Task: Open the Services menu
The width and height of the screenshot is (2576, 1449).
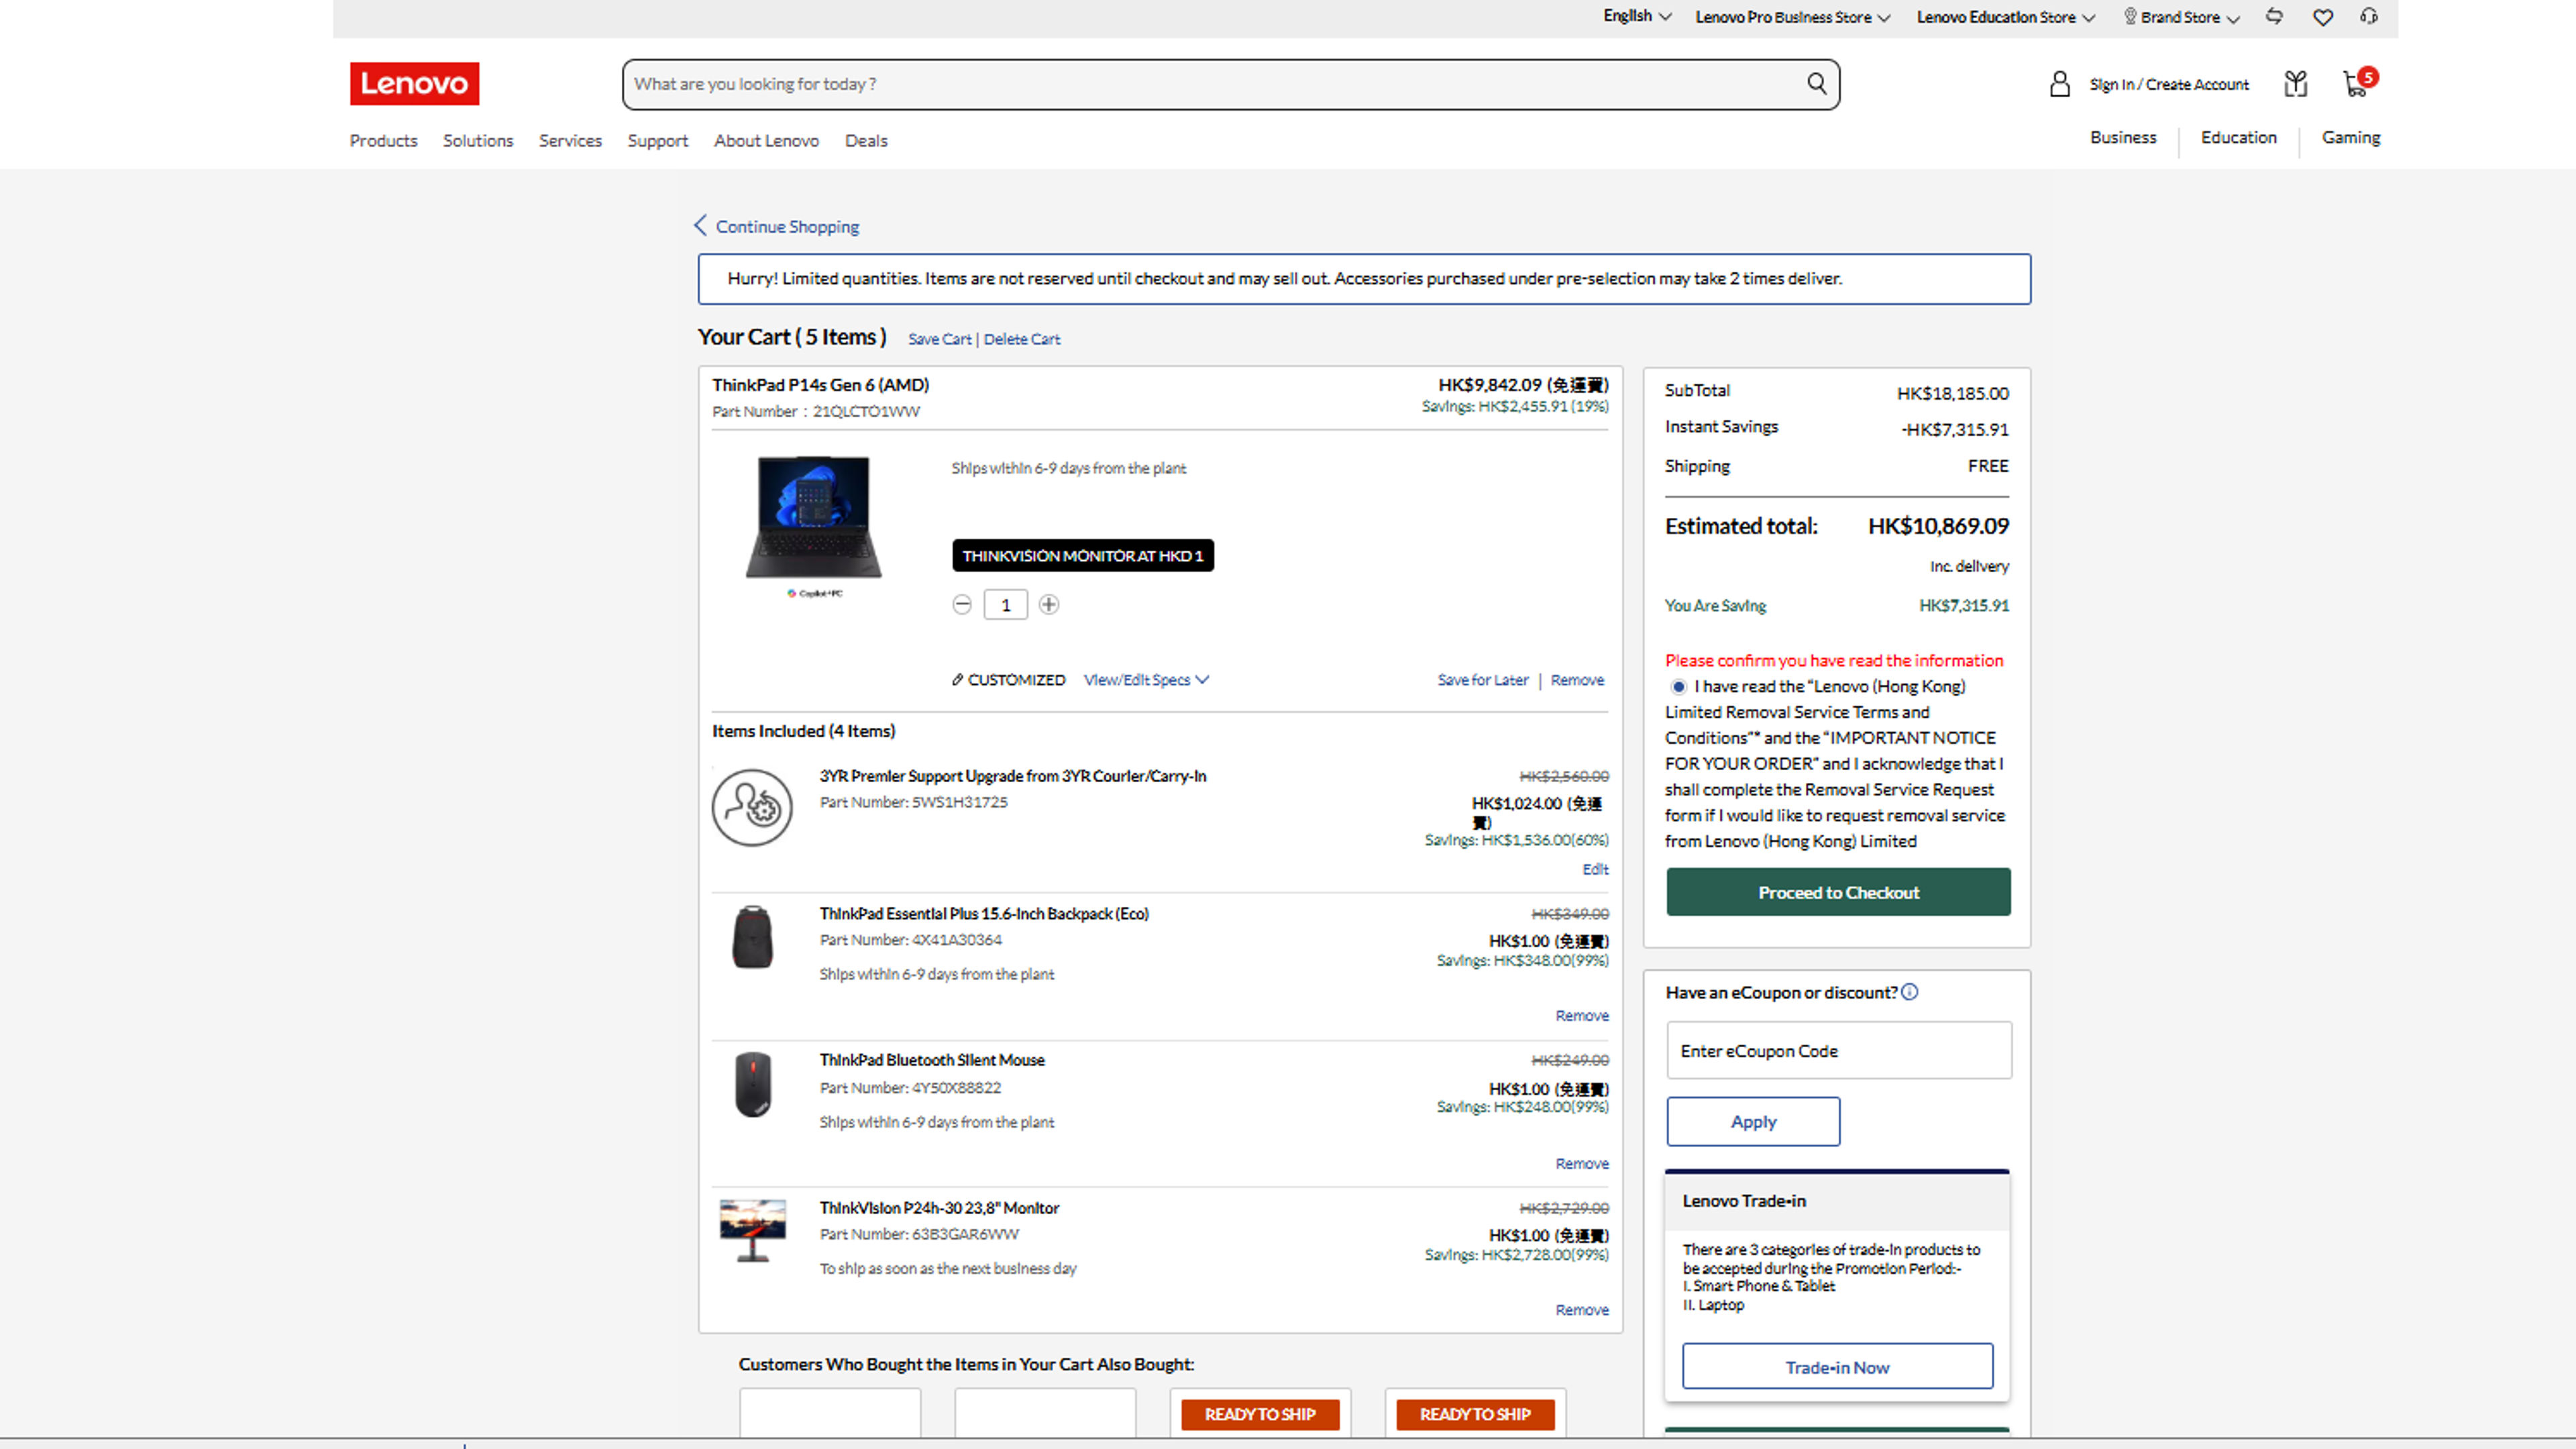Action: tap(570, 141)
